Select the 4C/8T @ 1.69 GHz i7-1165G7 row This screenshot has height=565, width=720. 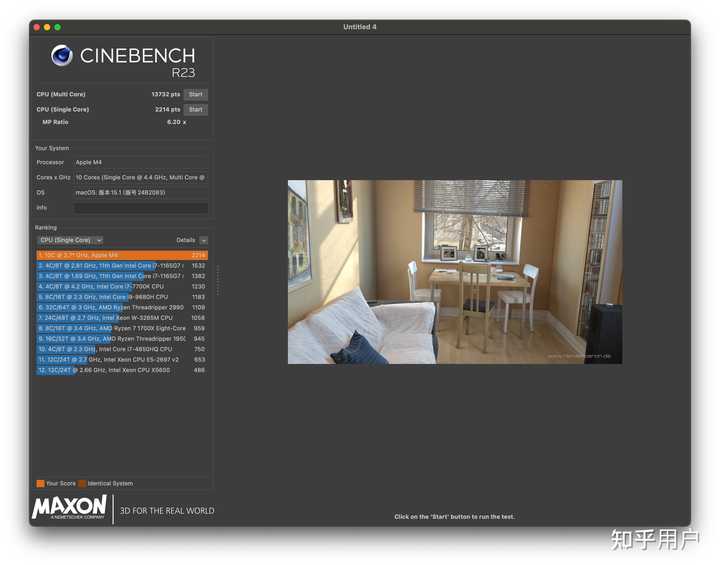(x=122, y=276)
